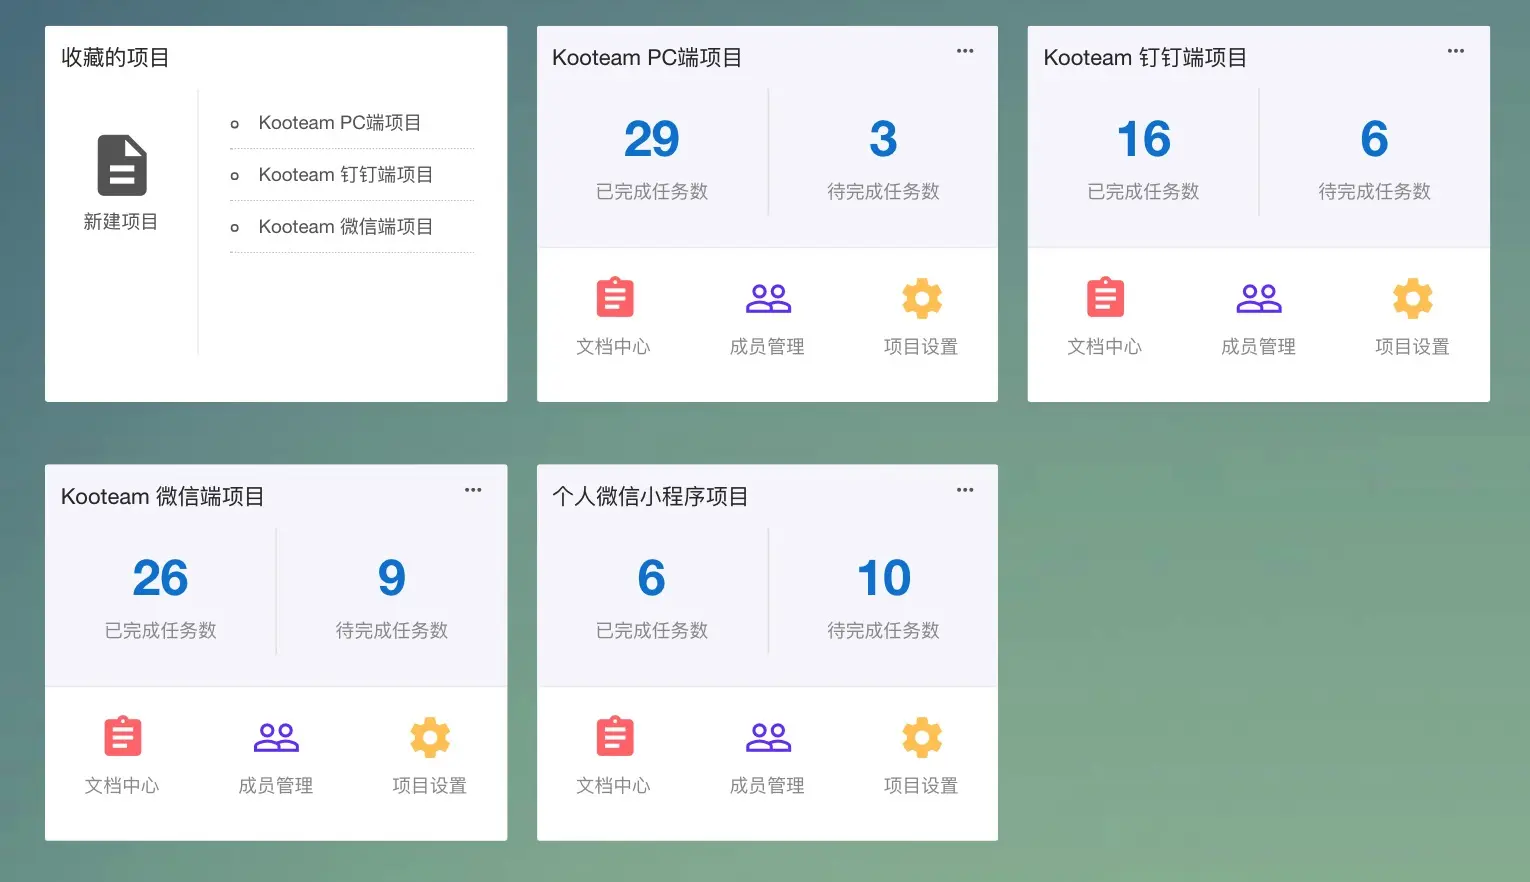The image size is (1530, 882).
Task: Click pending count 10 in 个人微信小程序项目
Action: [x=884, y=578]
